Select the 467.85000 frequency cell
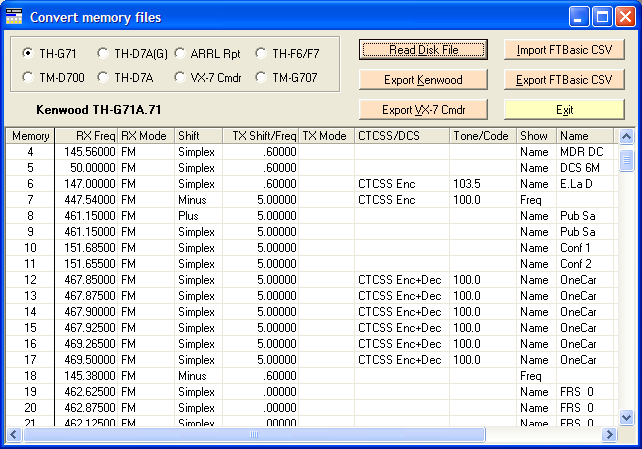Image resolution: width=642 pixels, height=449 pixels. [86, 280]
